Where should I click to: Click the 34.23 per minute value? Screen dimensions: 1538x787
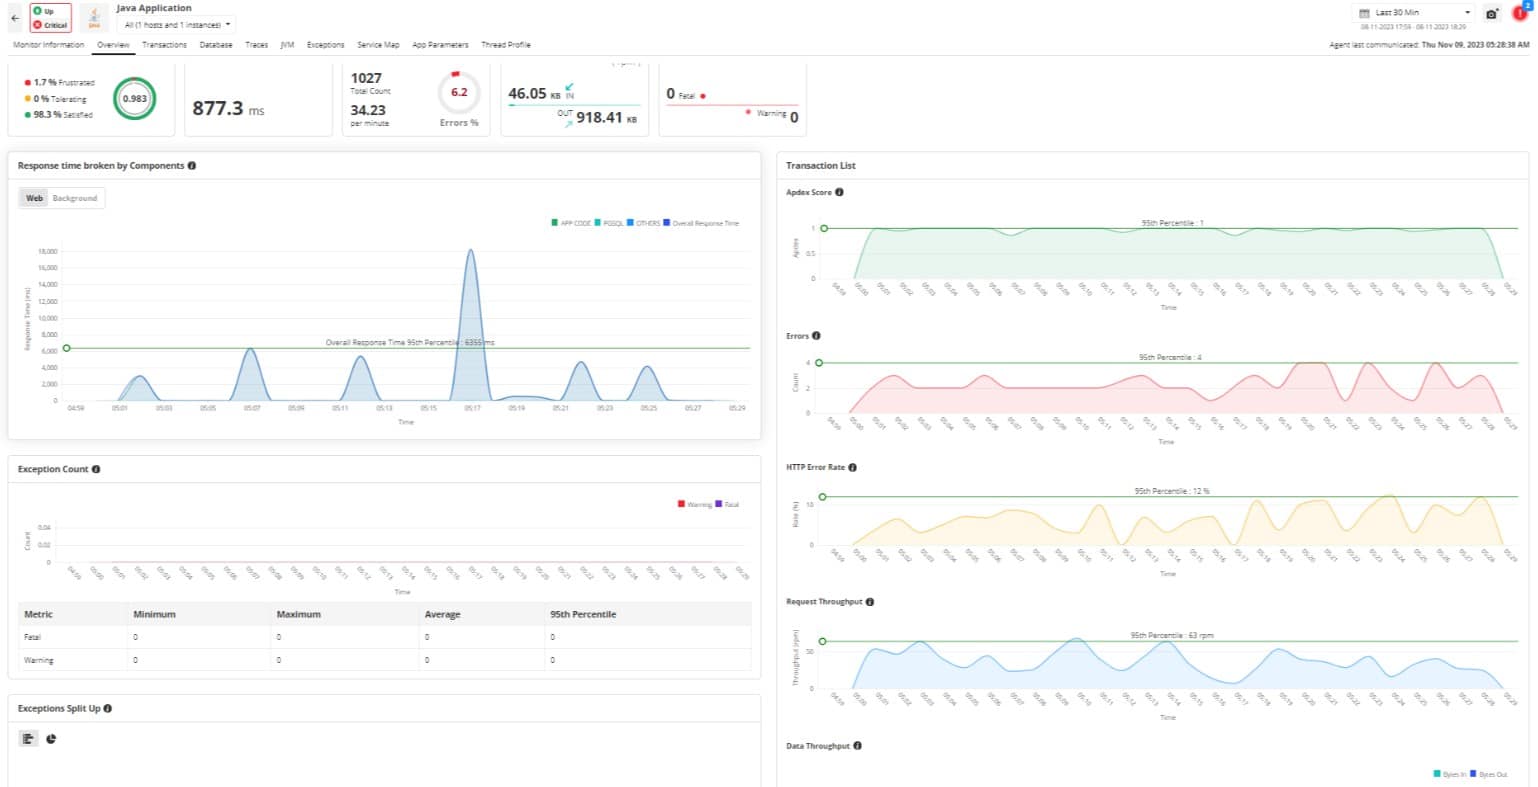pos(368,110)
